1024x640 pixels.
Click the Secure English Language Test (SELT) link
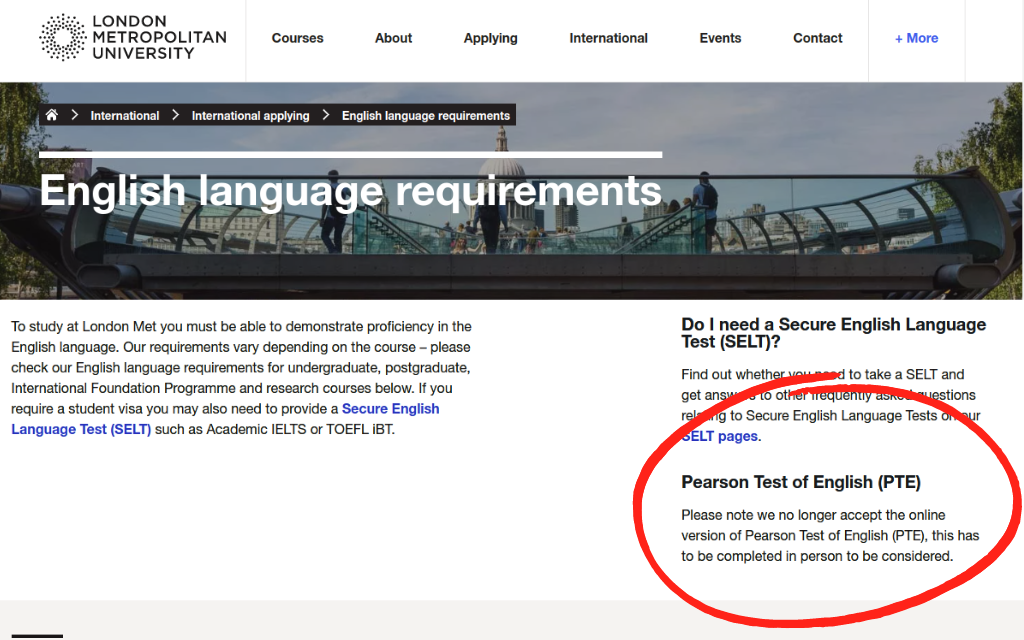pos(390,408)
